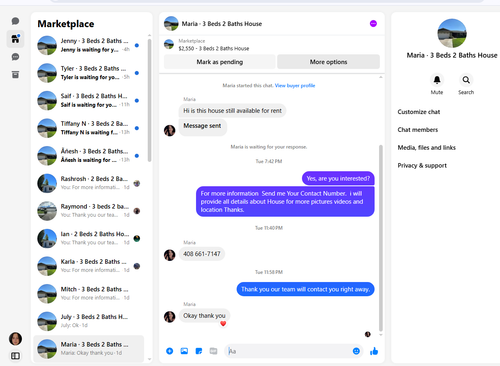The width and height of the screenshot is (500, 366).
Task: Open more actions plus icon in composer
Action: click(x=170, y=351)
